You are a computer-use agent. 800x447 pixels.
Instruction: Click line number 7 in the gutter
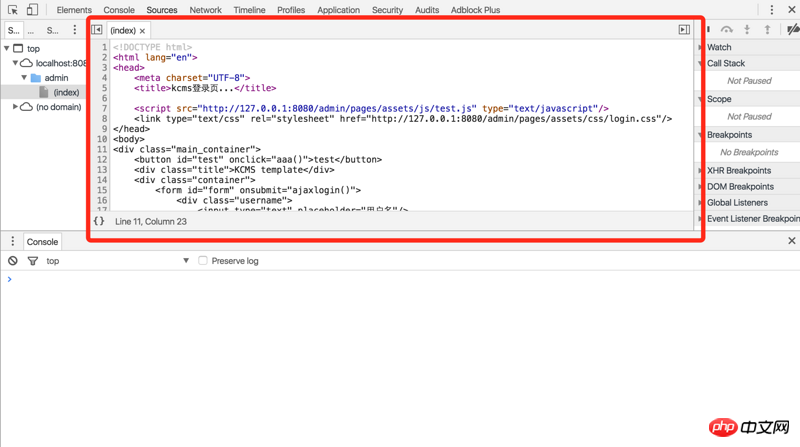click(x=104, y=108)
